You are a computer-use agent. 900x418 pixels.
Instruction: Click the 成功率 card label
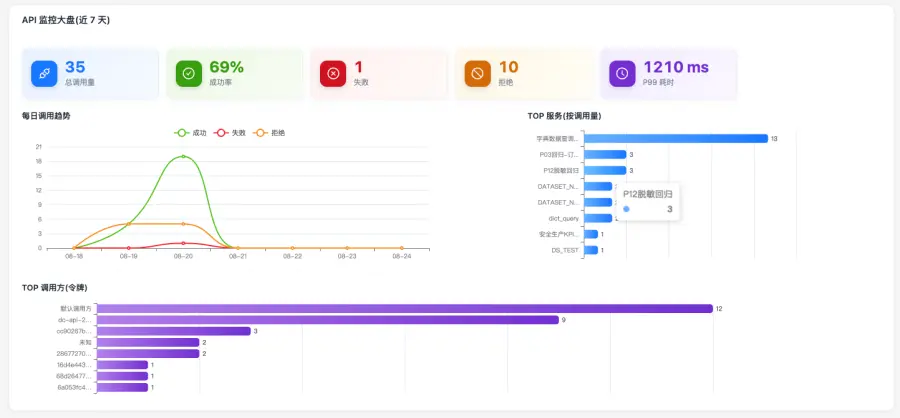pyautogui.click(x=220, y=83)
